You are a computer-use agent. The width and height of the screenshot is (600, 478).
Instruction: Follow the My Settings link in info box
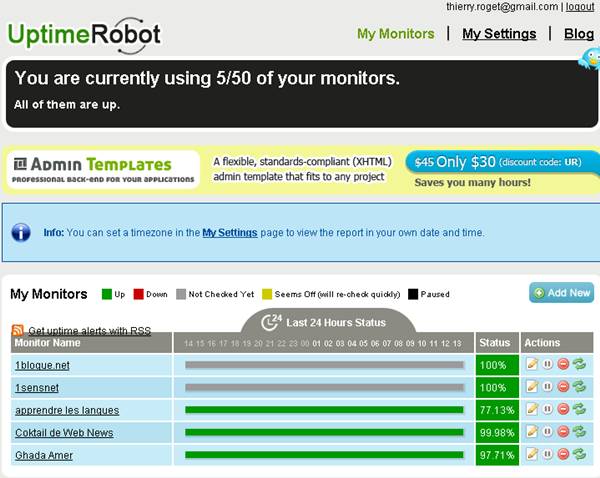coord(230,233)
